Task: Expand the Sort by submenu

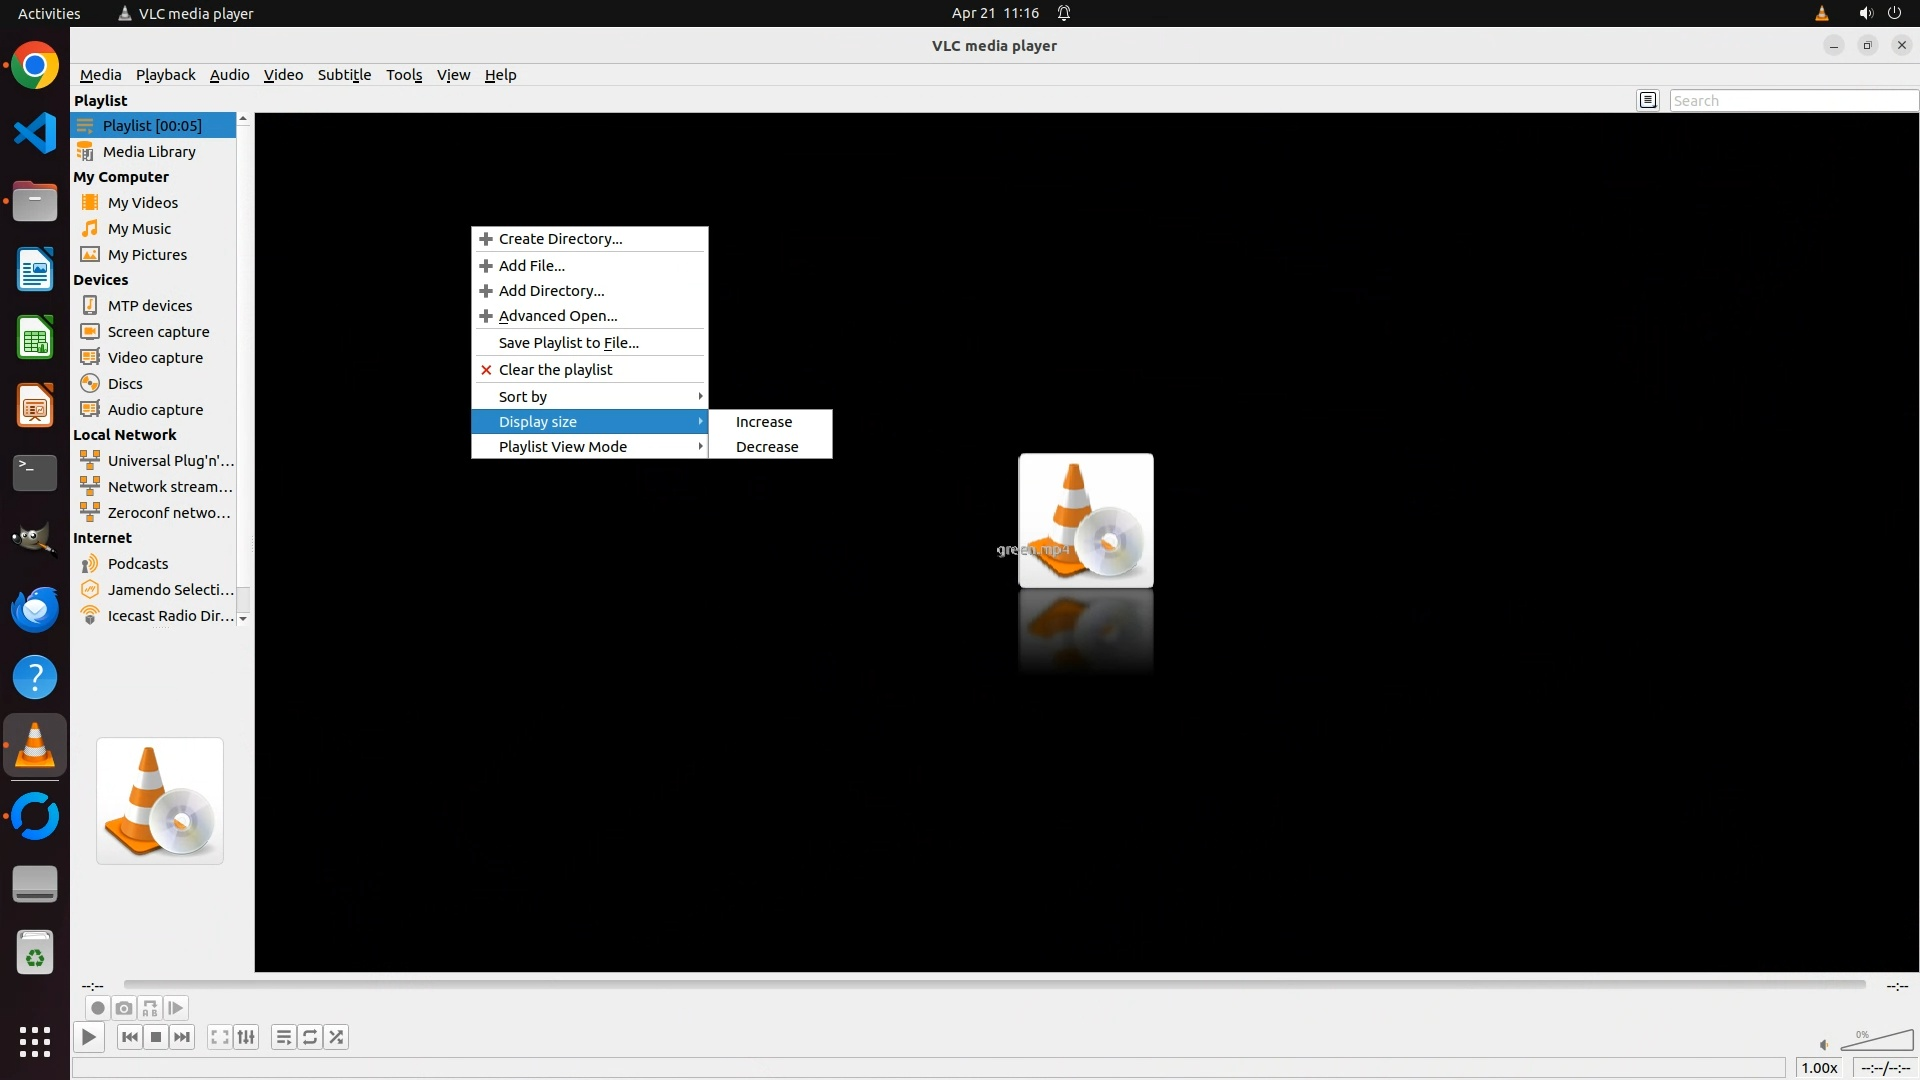Action: [589, 396]
